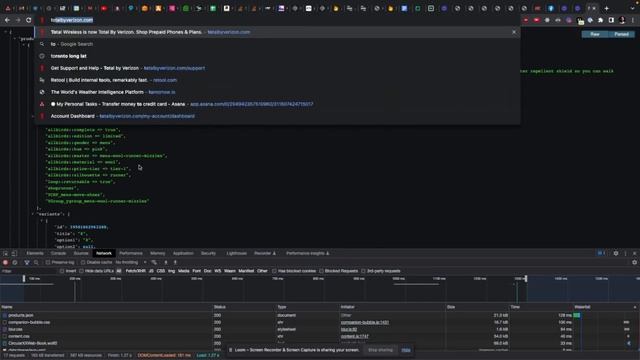Open the console issues counter badge
The height and width of the screenshot is (360, 640).
coord(601,253)
